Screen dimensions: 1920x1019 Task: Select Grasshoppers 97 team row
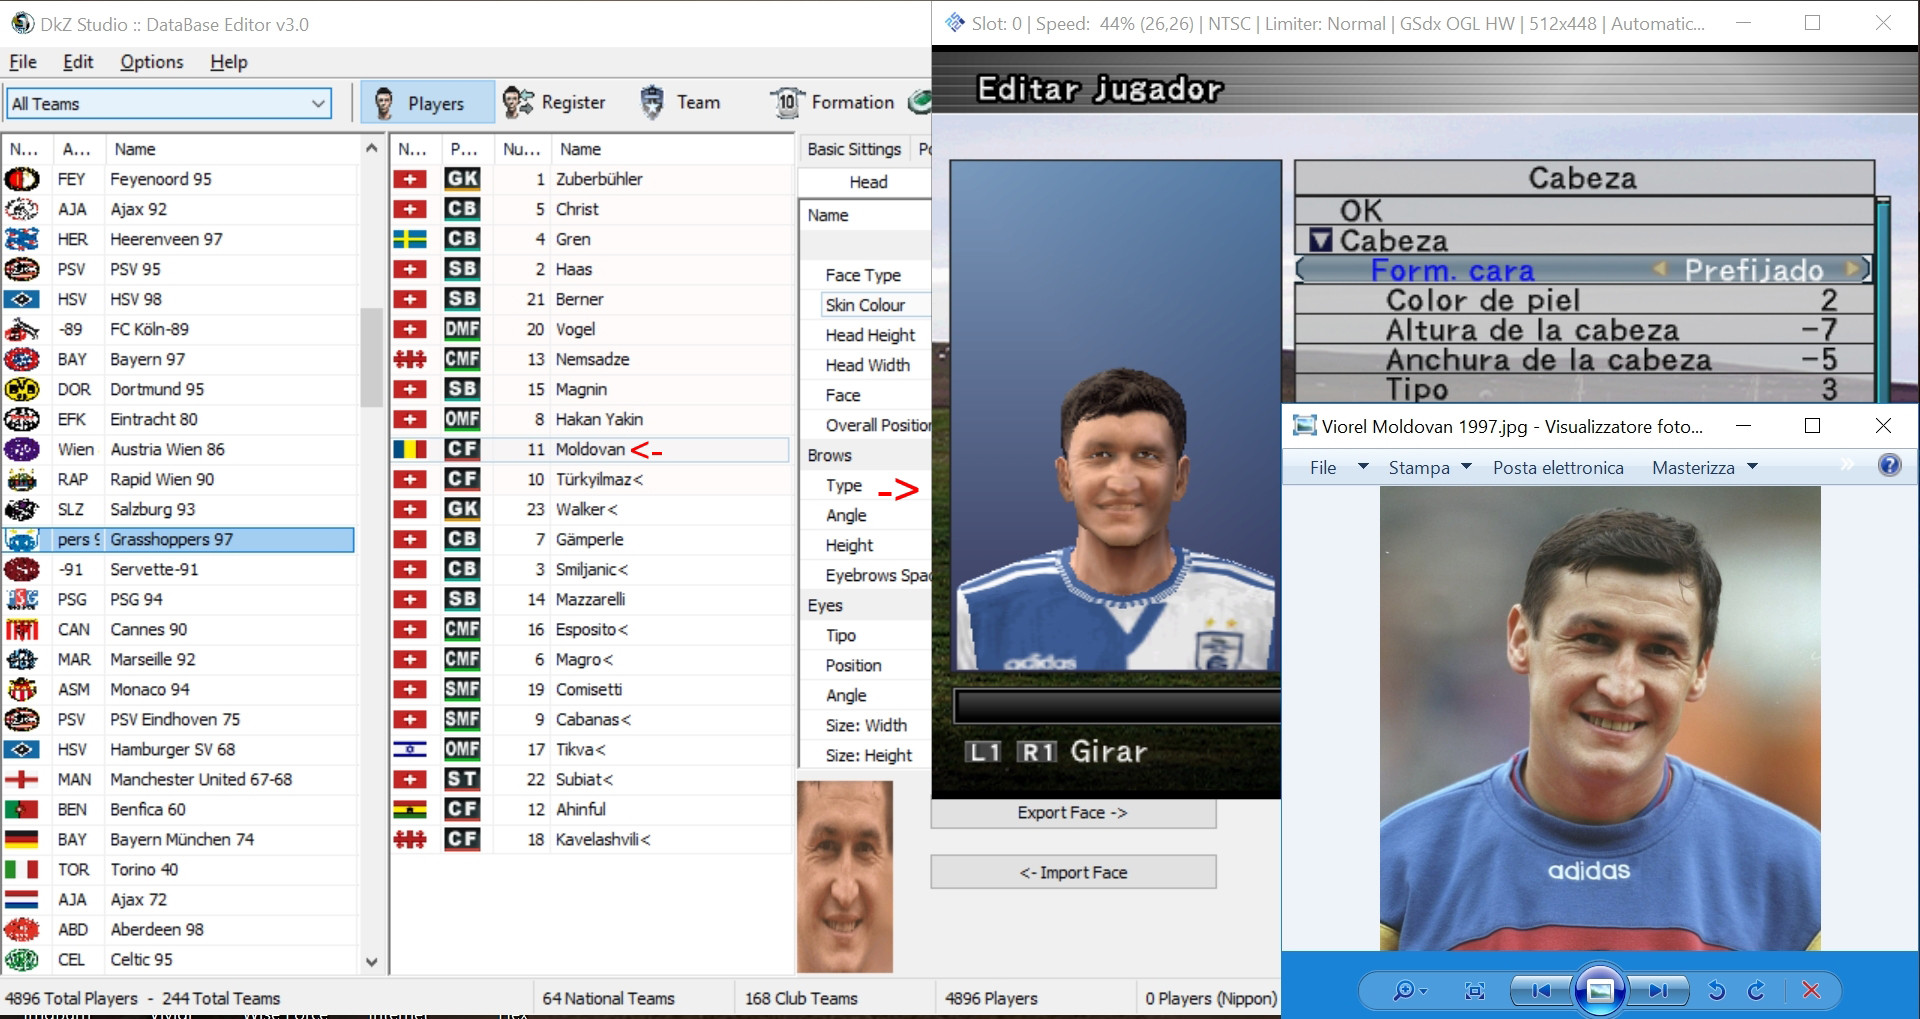click(x=179, y=539)
